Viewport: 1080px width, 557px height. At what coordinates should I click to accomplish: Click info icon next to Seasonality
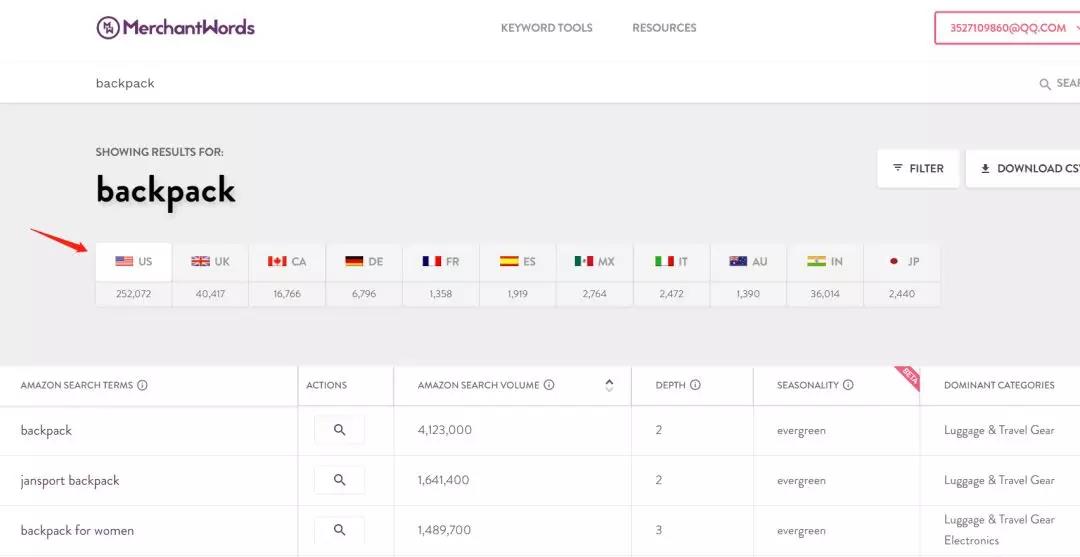tap(848, 385)
